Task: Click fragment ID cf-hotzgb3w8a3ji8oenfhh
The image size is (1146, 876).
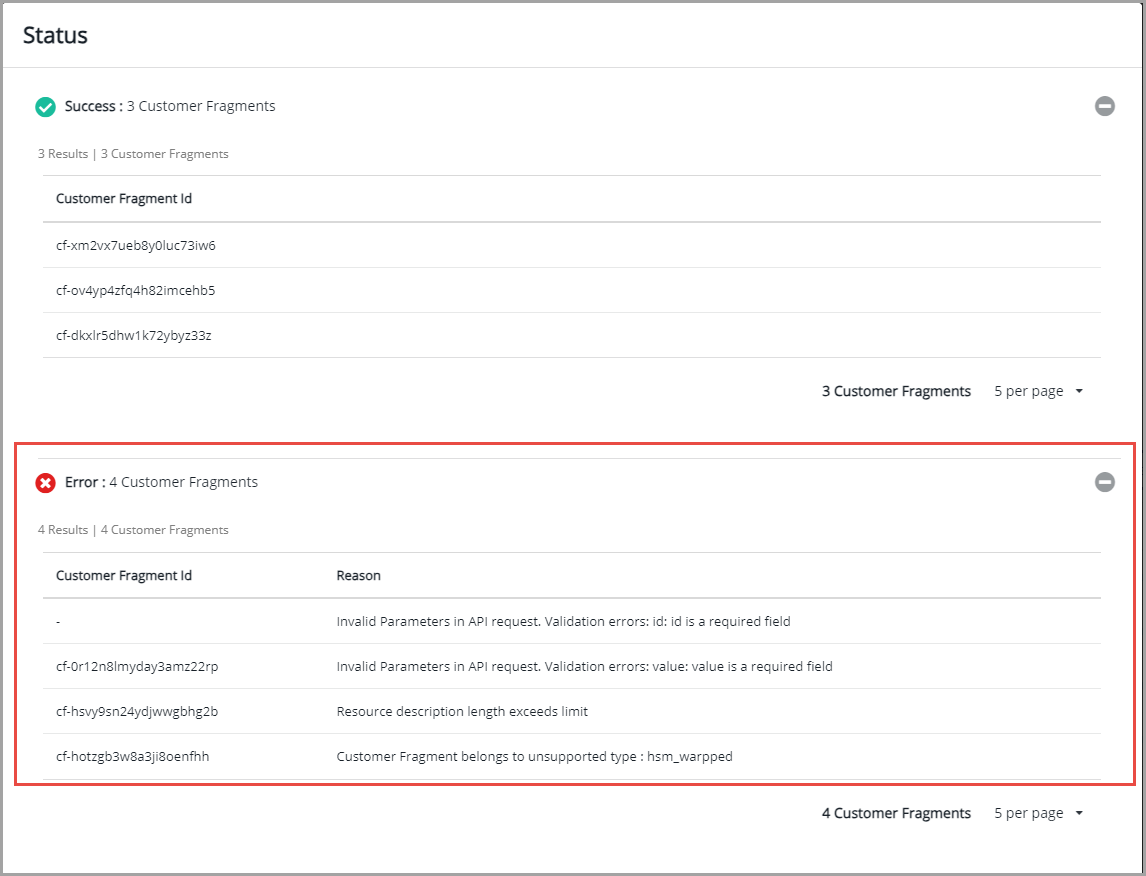Action: (133, 756)
